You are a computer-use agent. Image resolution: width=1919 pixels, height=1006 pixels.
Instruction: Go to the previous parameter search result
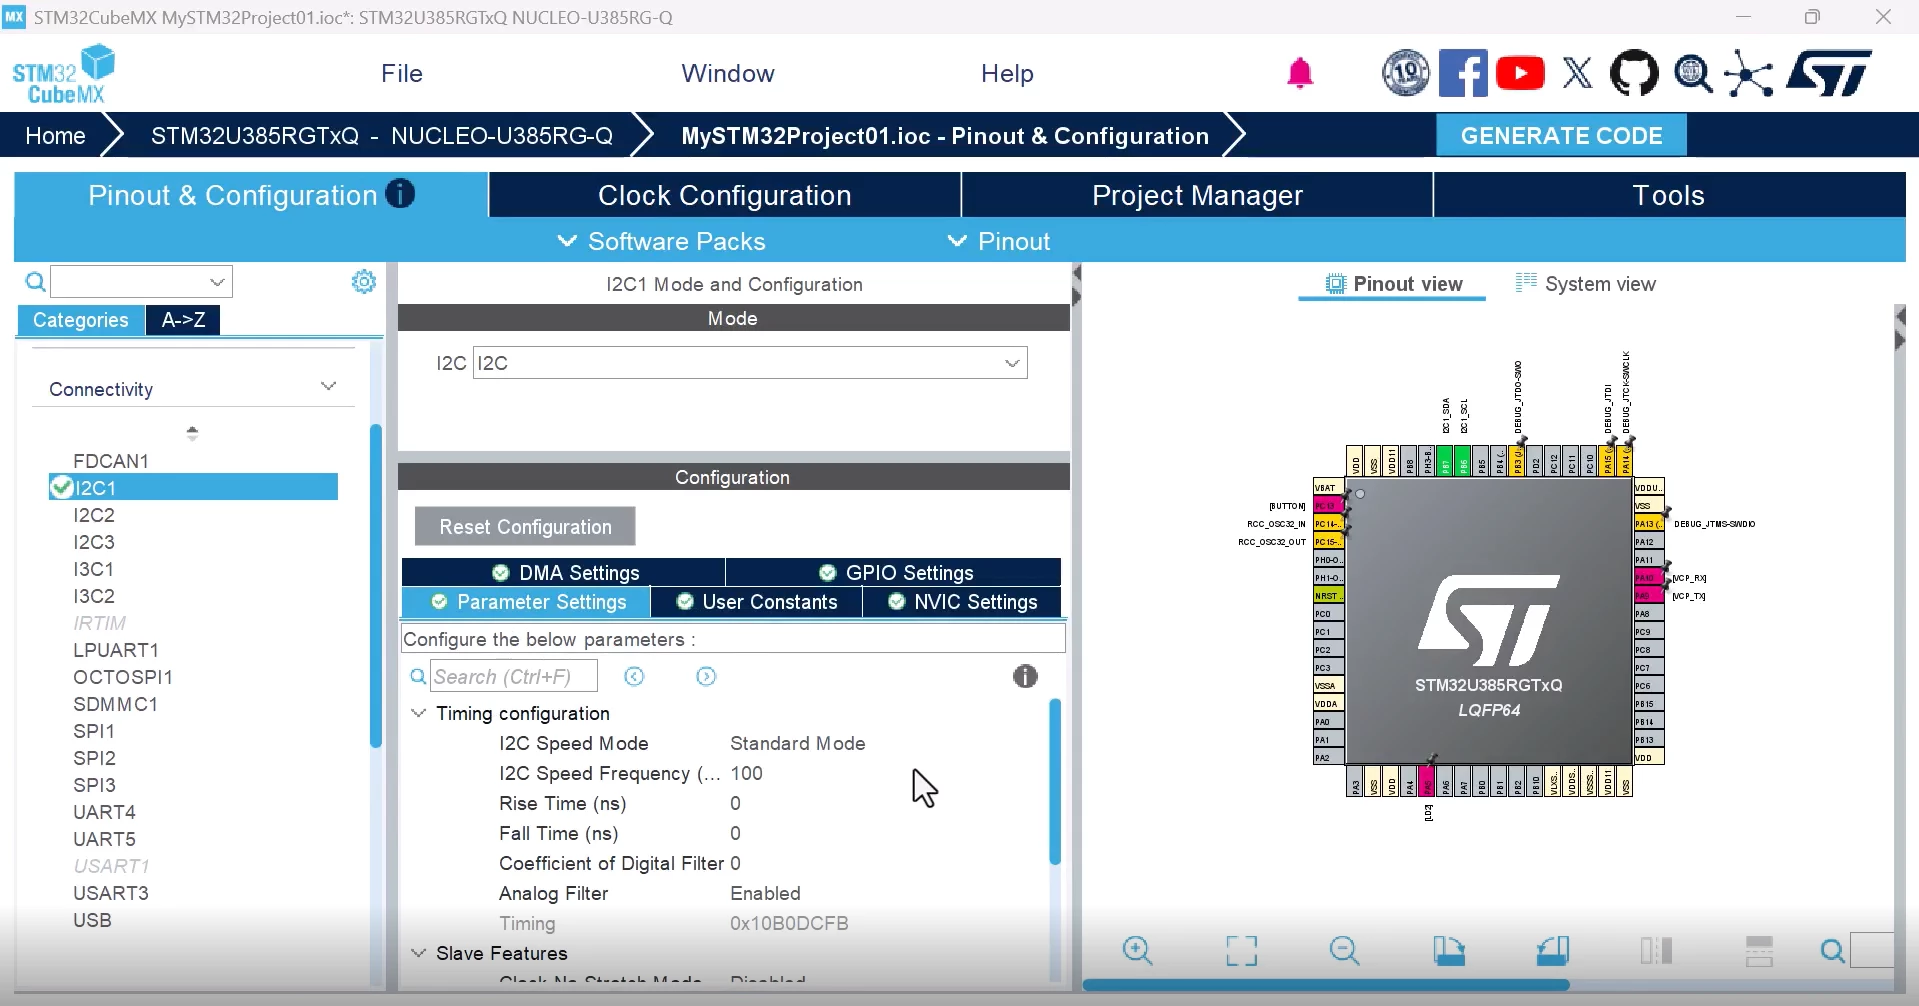point(634,677)
